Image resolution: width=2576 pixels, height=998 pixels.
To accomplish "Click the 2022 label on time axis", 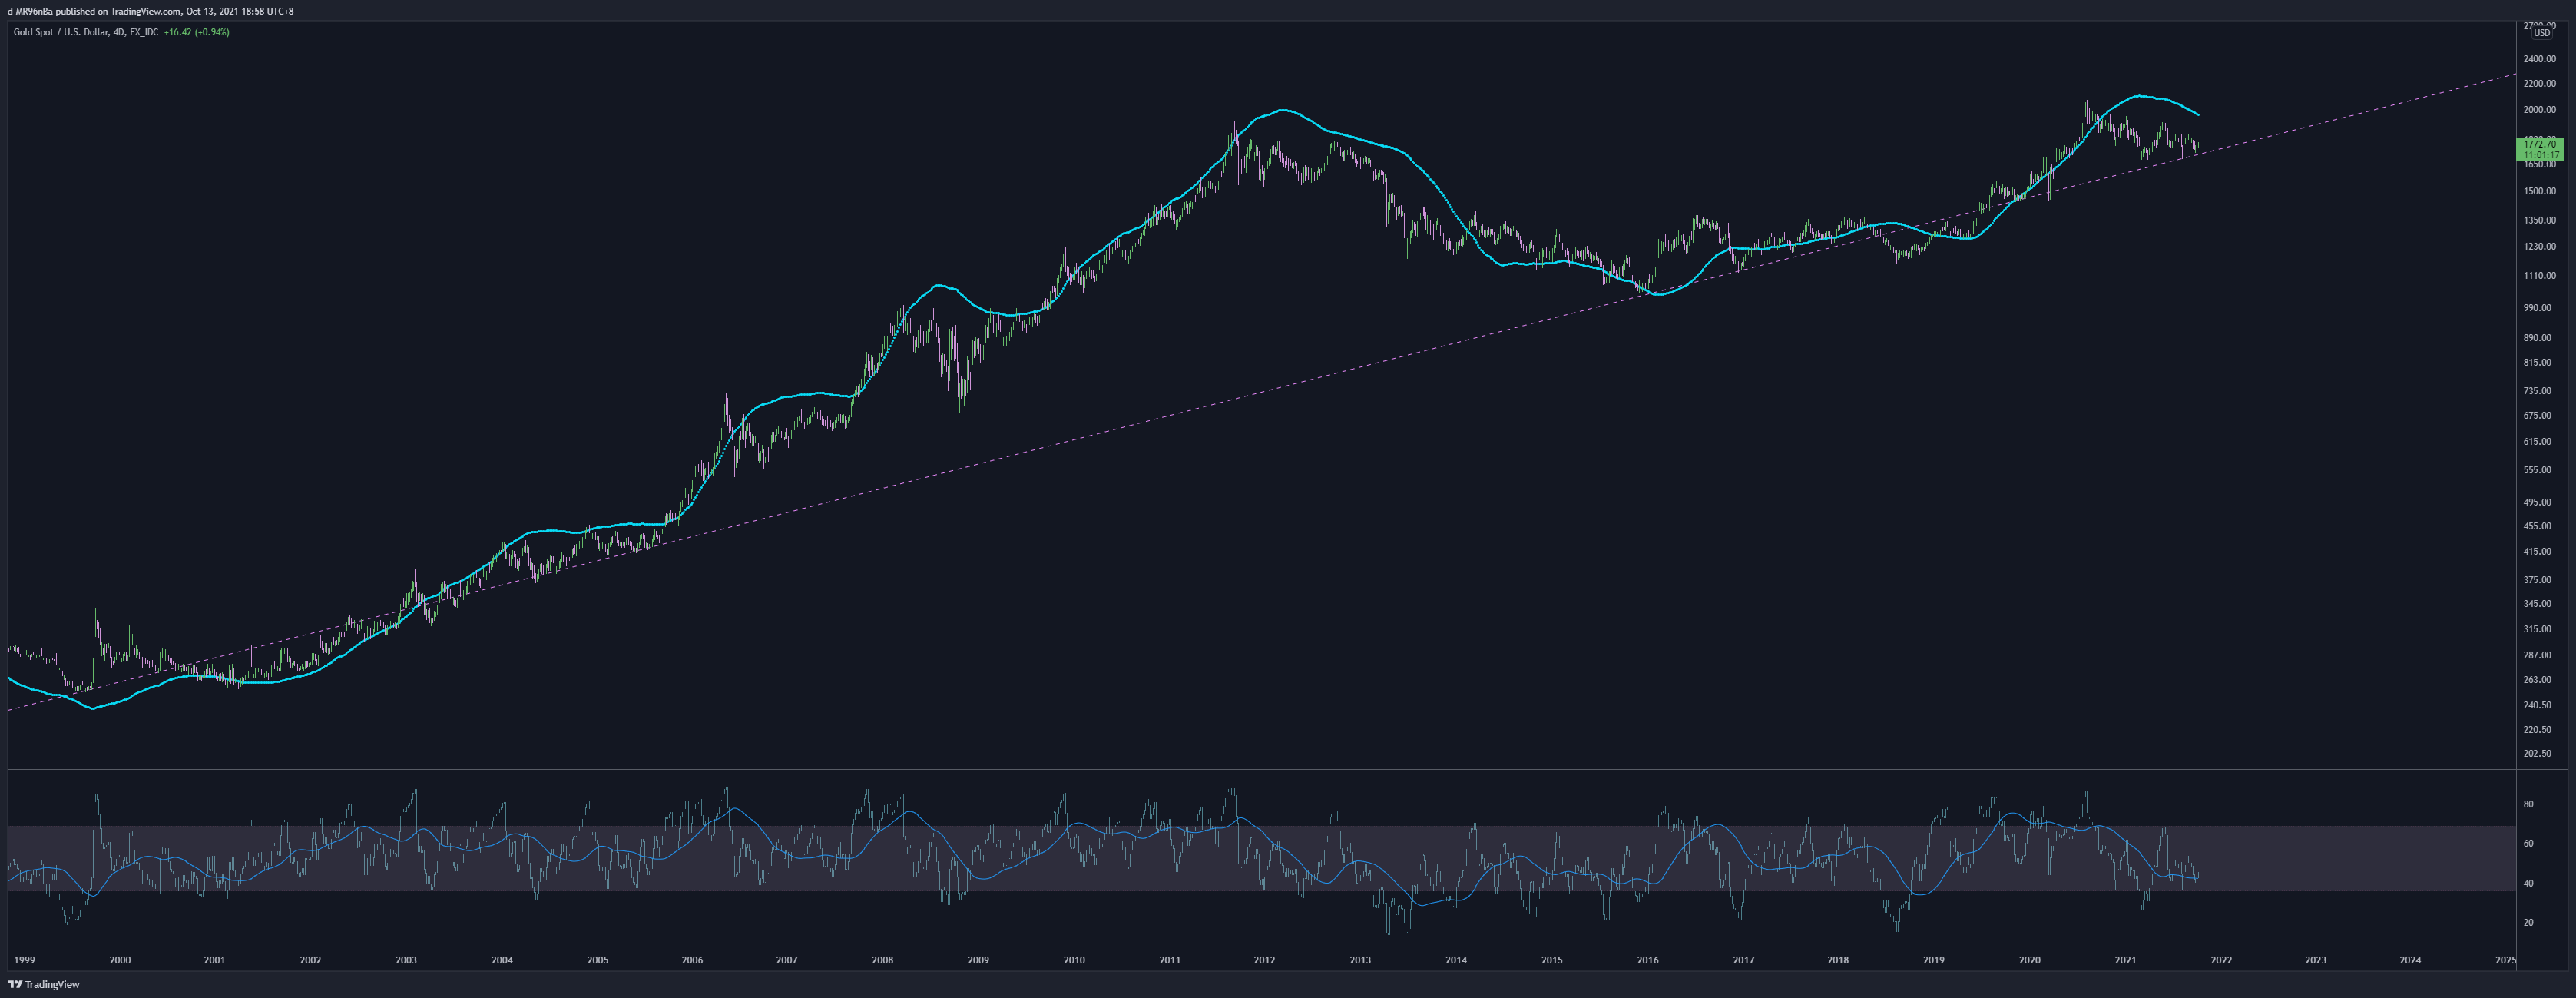I will [x=2221, y=961].
